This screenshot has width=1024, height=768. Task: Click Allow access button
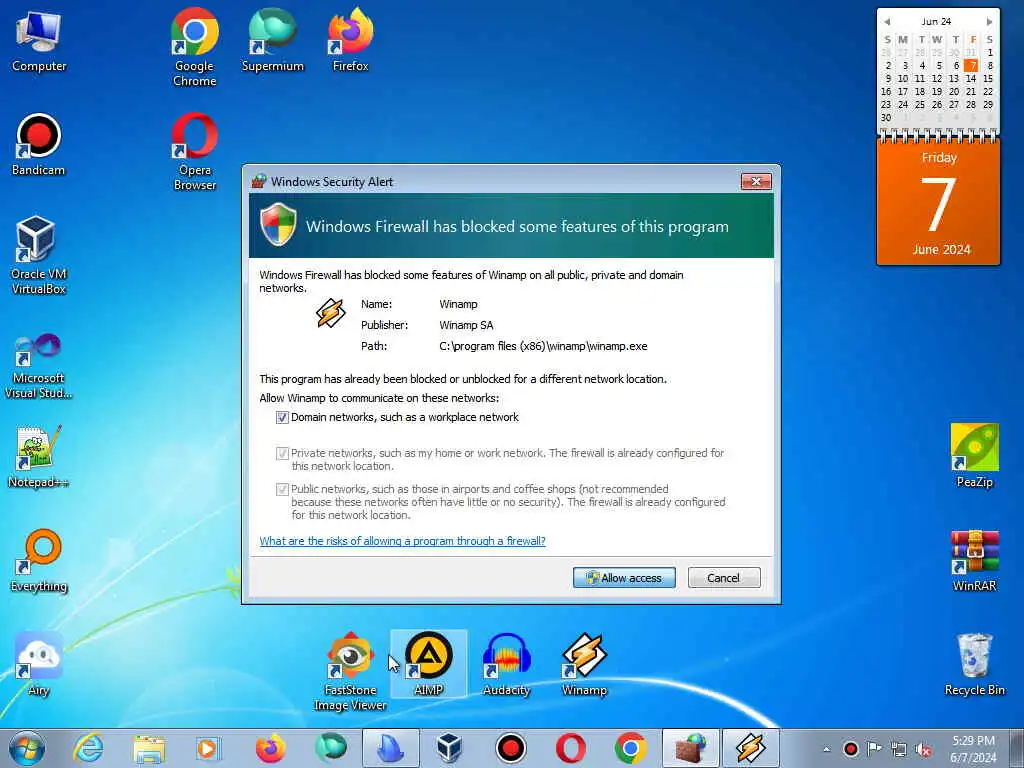point(624,577)
